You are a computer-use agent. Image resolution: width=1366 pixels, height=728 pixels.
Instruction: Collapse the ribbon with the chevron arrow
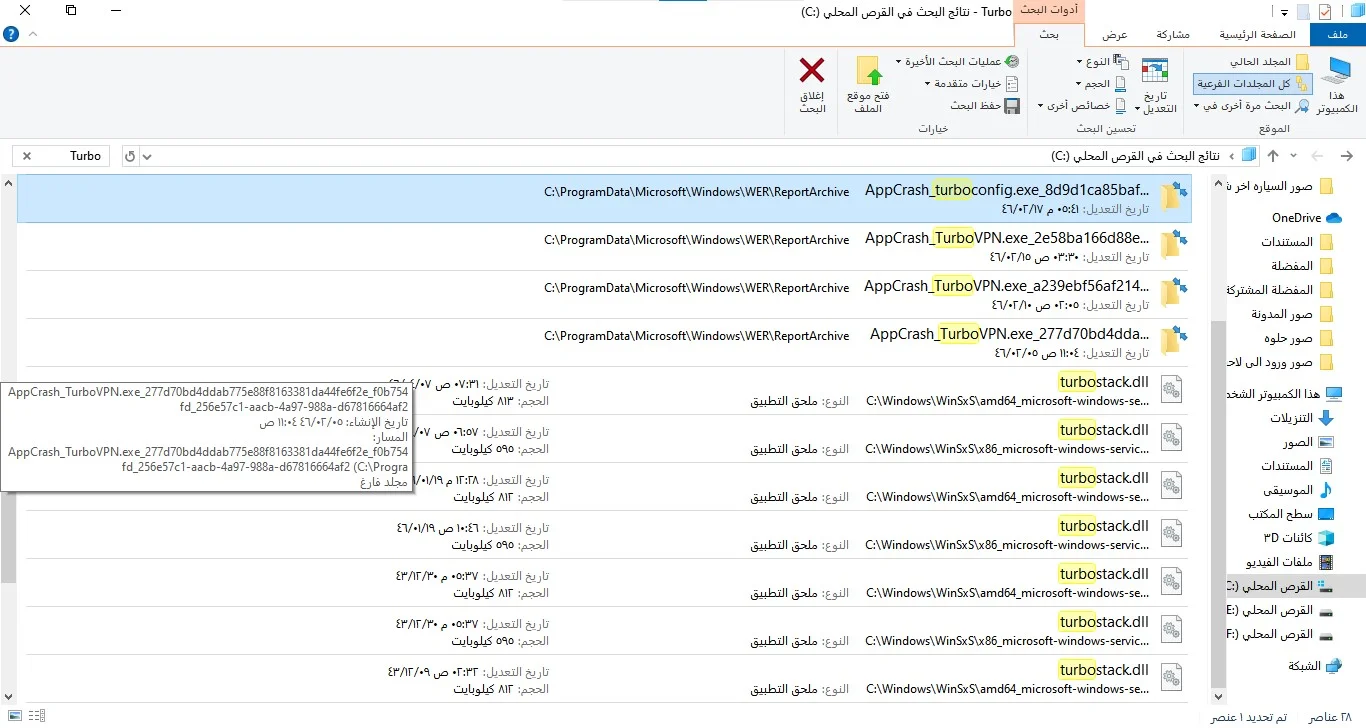point(34,34)
